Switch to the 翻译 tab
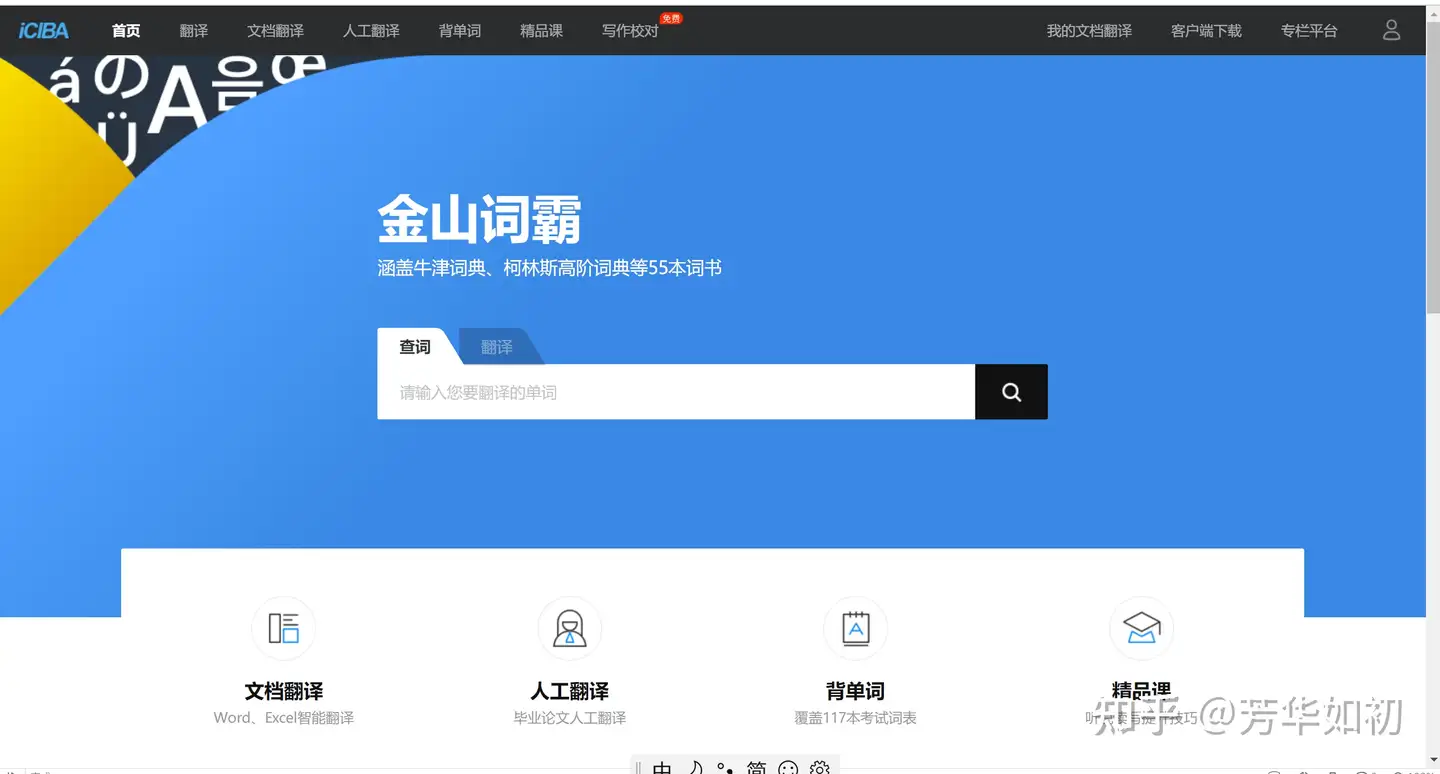Image resolution: width=1440 pixels, height=774 pixels. click(x=495, y=347)
